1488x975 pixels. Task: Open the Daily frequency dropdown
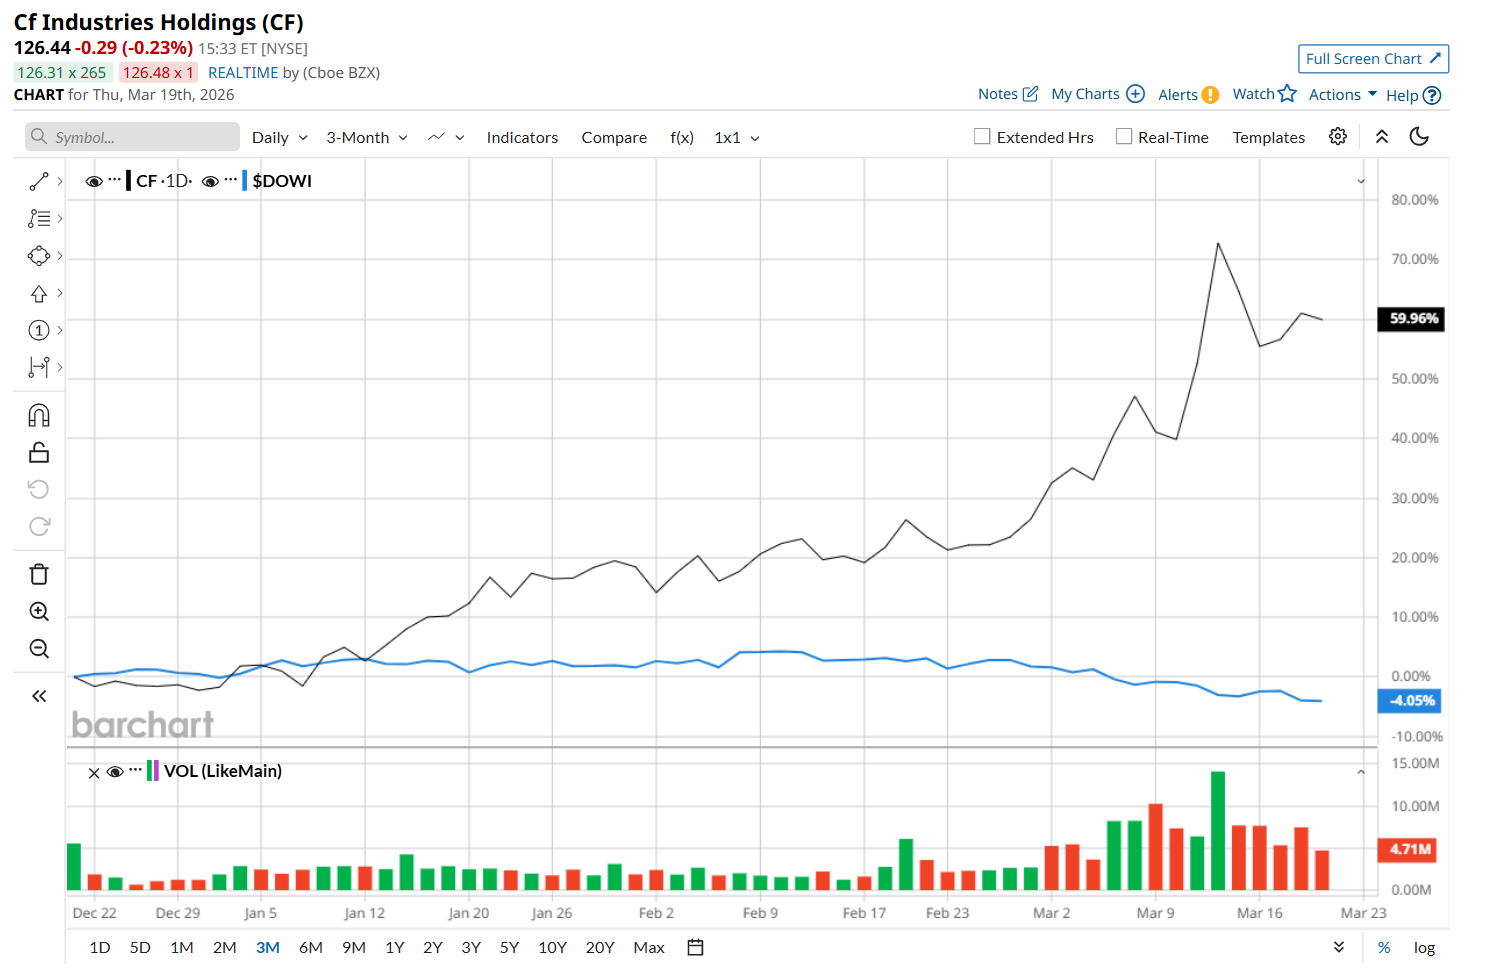(280, 137)
